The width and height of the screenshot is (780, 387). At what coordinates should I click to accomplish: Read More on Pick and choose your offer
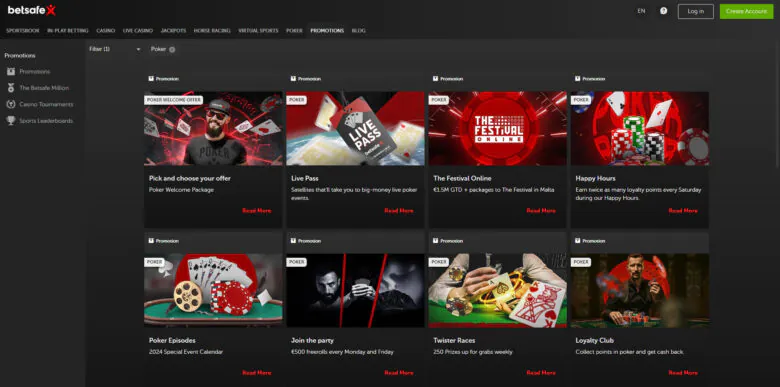[257, 211]
